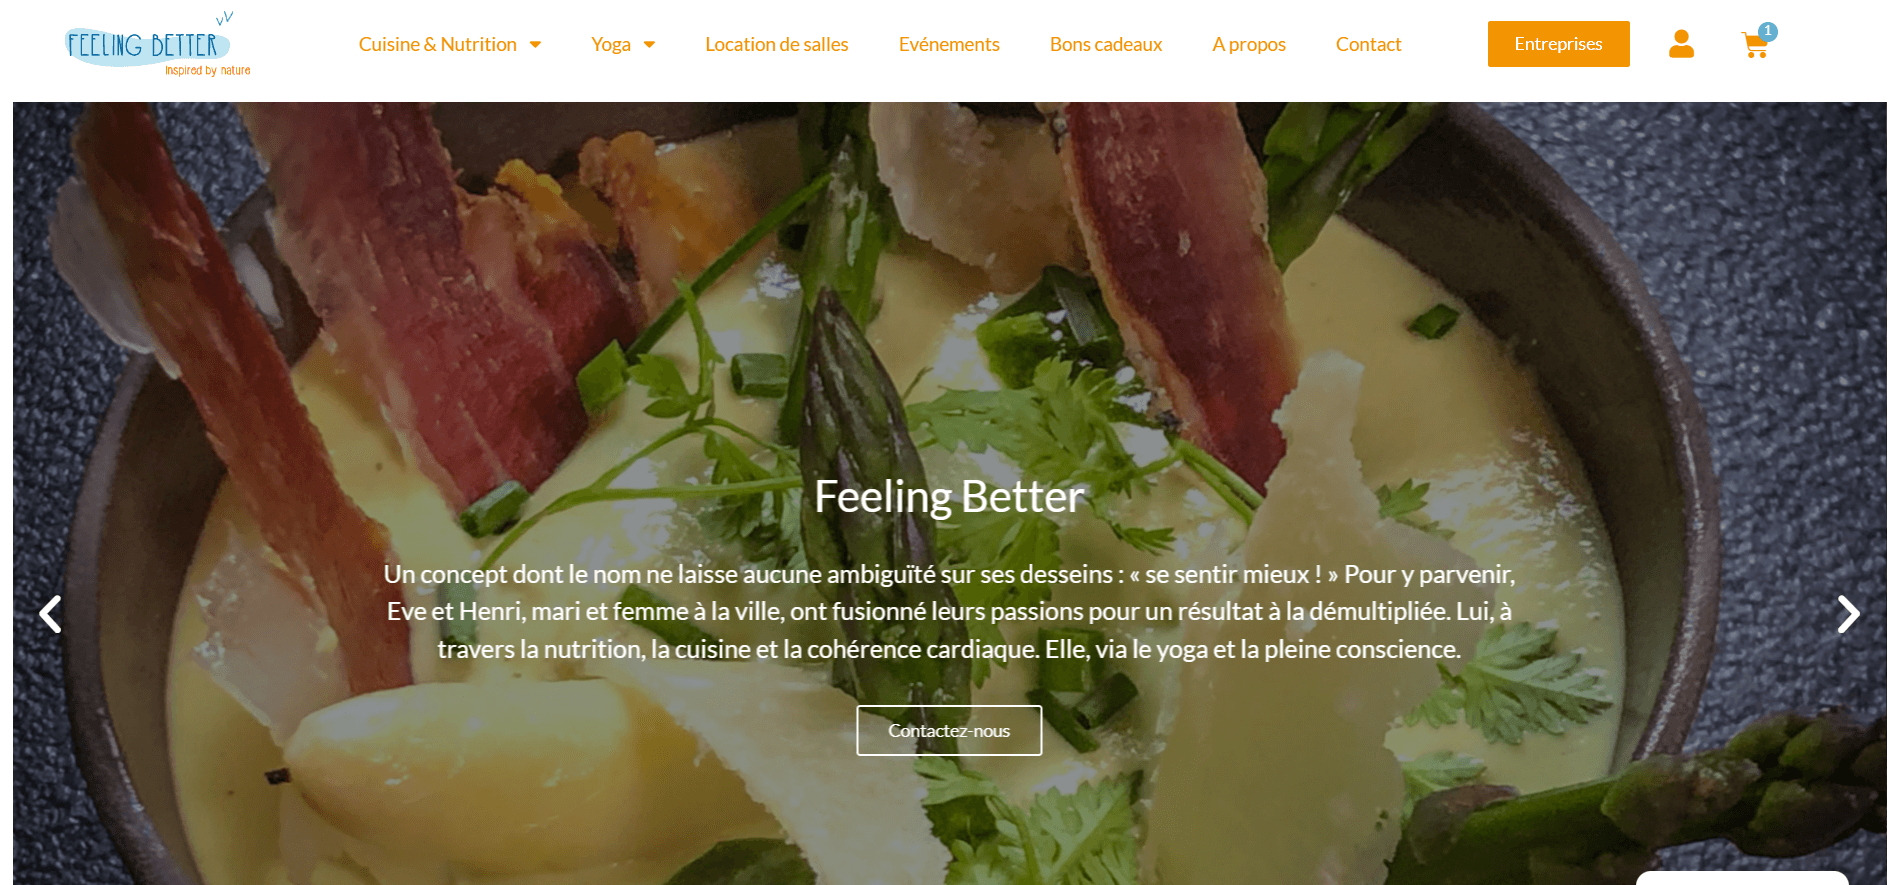The image size is (1892, 885).
Task: Expand the Yoga dropdown arrow
Action: pyautogui.click(x=649, y=45)
